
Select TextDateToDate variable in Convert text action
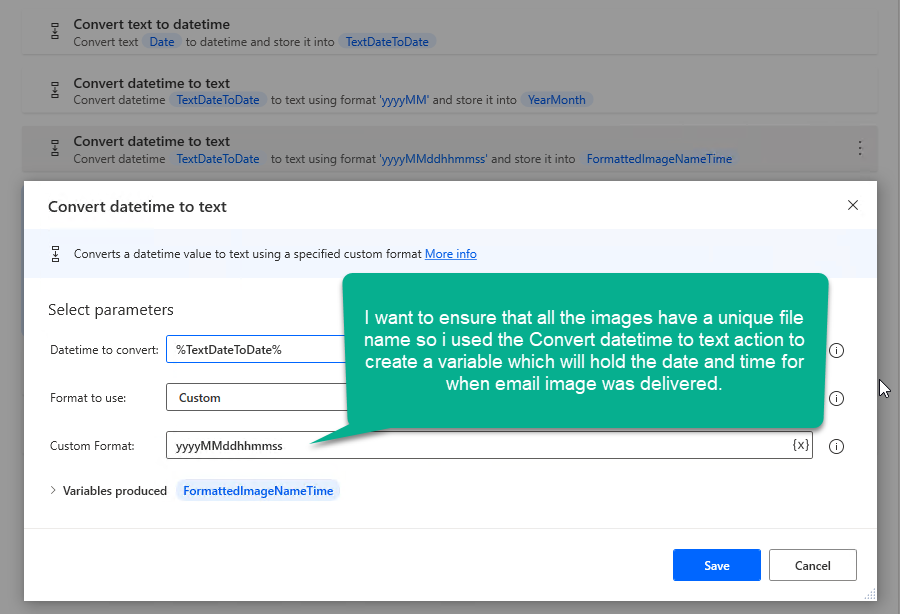point(387,42)
